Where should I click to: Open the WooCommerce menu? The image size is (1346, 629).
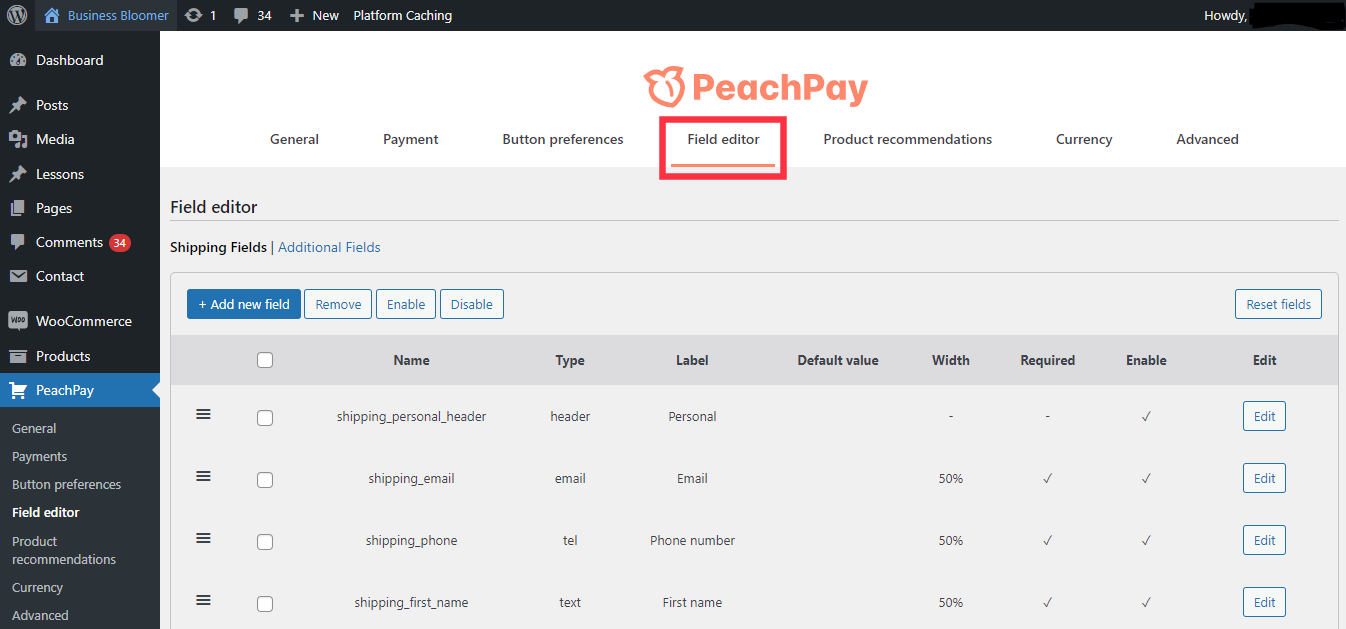[83, 321]
